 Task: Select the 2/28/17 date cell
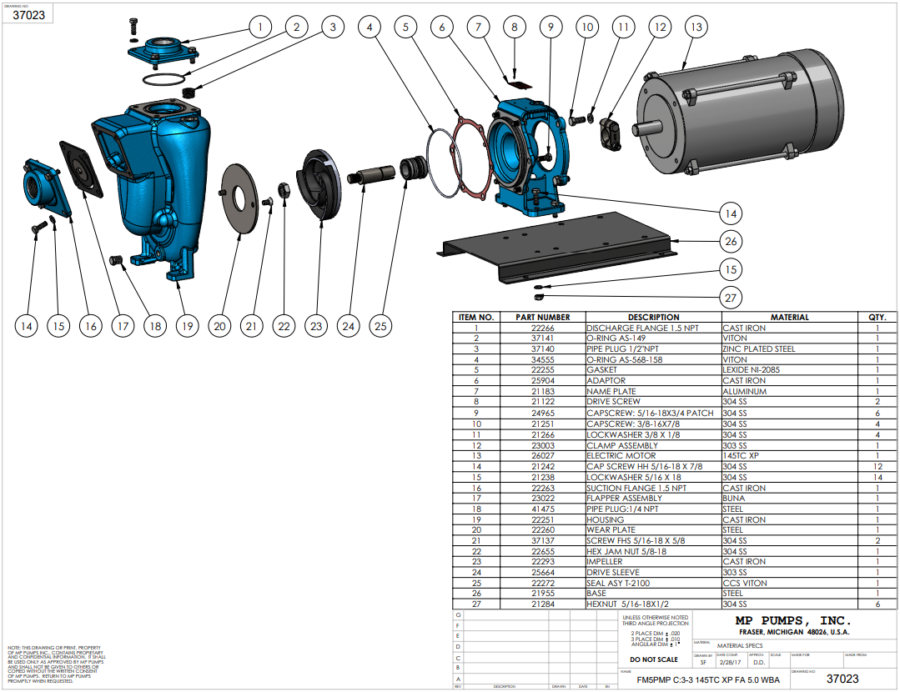coord(730,662)
